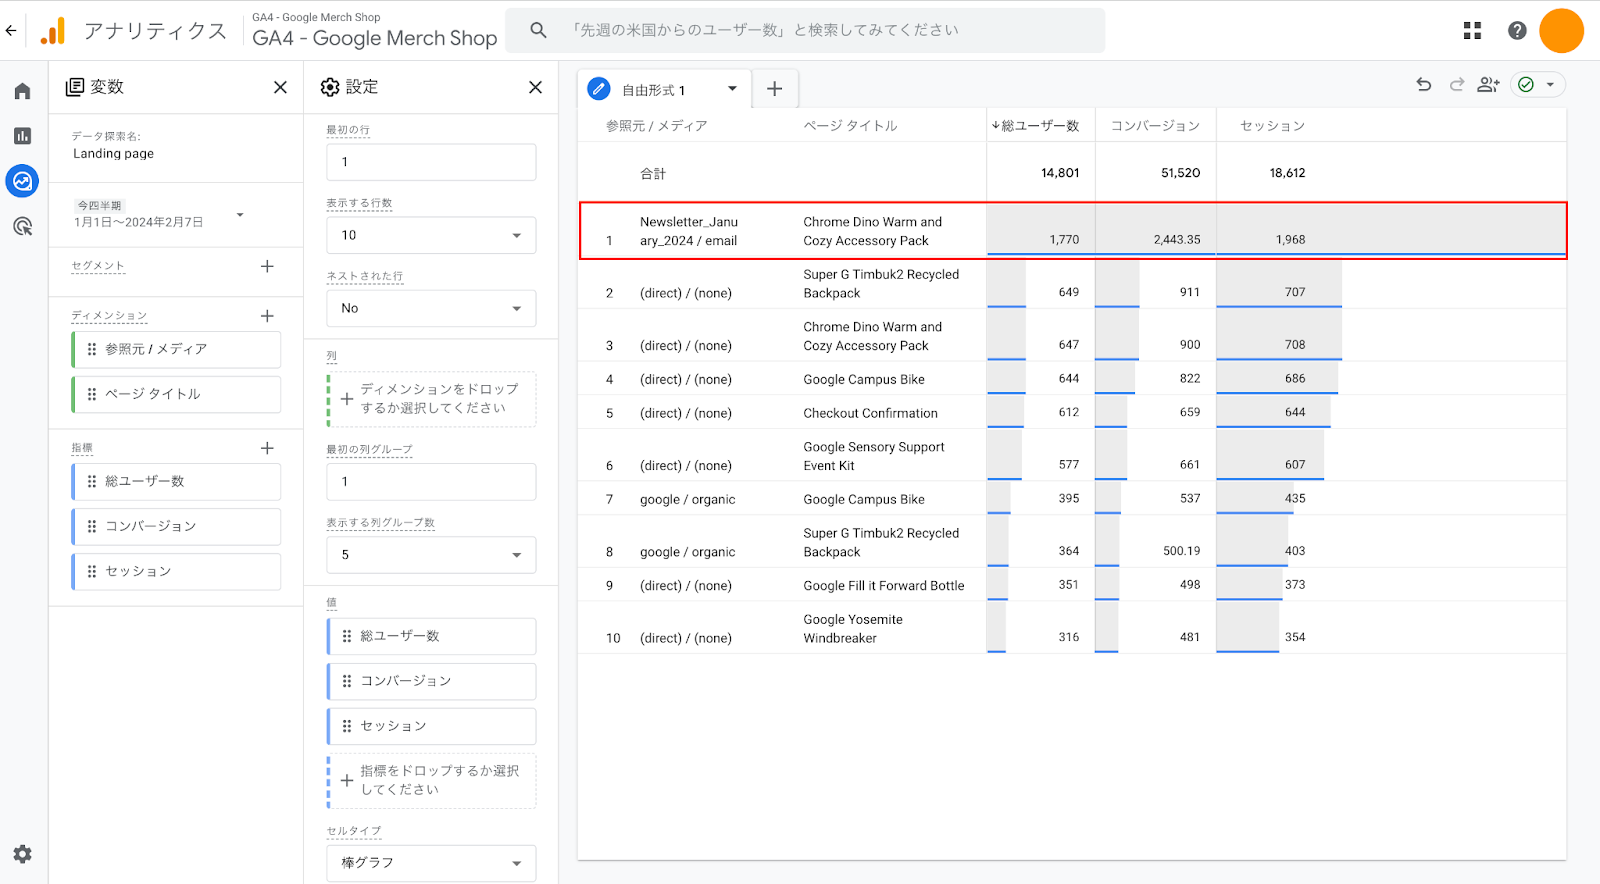The width and height of the screenshot is (1600, 884).
Task: Click コンバージョン chip in values section
Action: click(431, 681)
